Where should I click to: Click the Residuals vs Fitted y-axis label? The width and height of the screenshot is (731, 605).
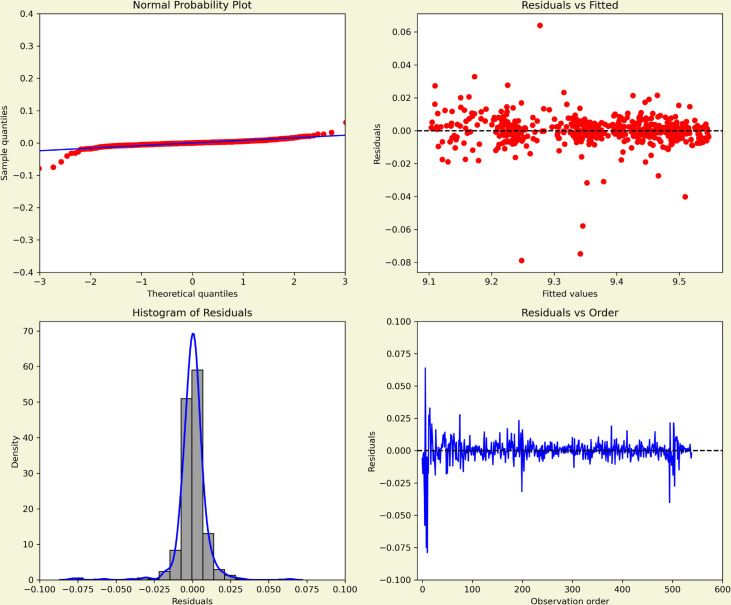(x=377, y=144)
